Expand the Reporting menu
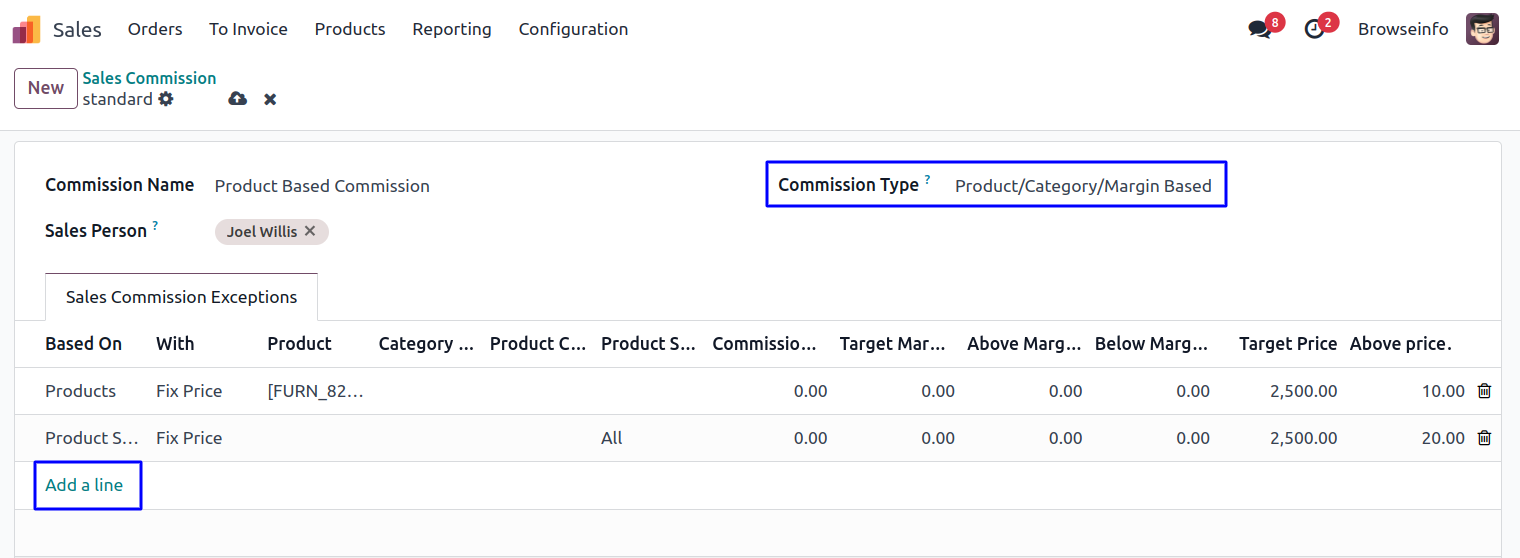1520x558 pixels. pyautogui.click(x=452, y=30)
